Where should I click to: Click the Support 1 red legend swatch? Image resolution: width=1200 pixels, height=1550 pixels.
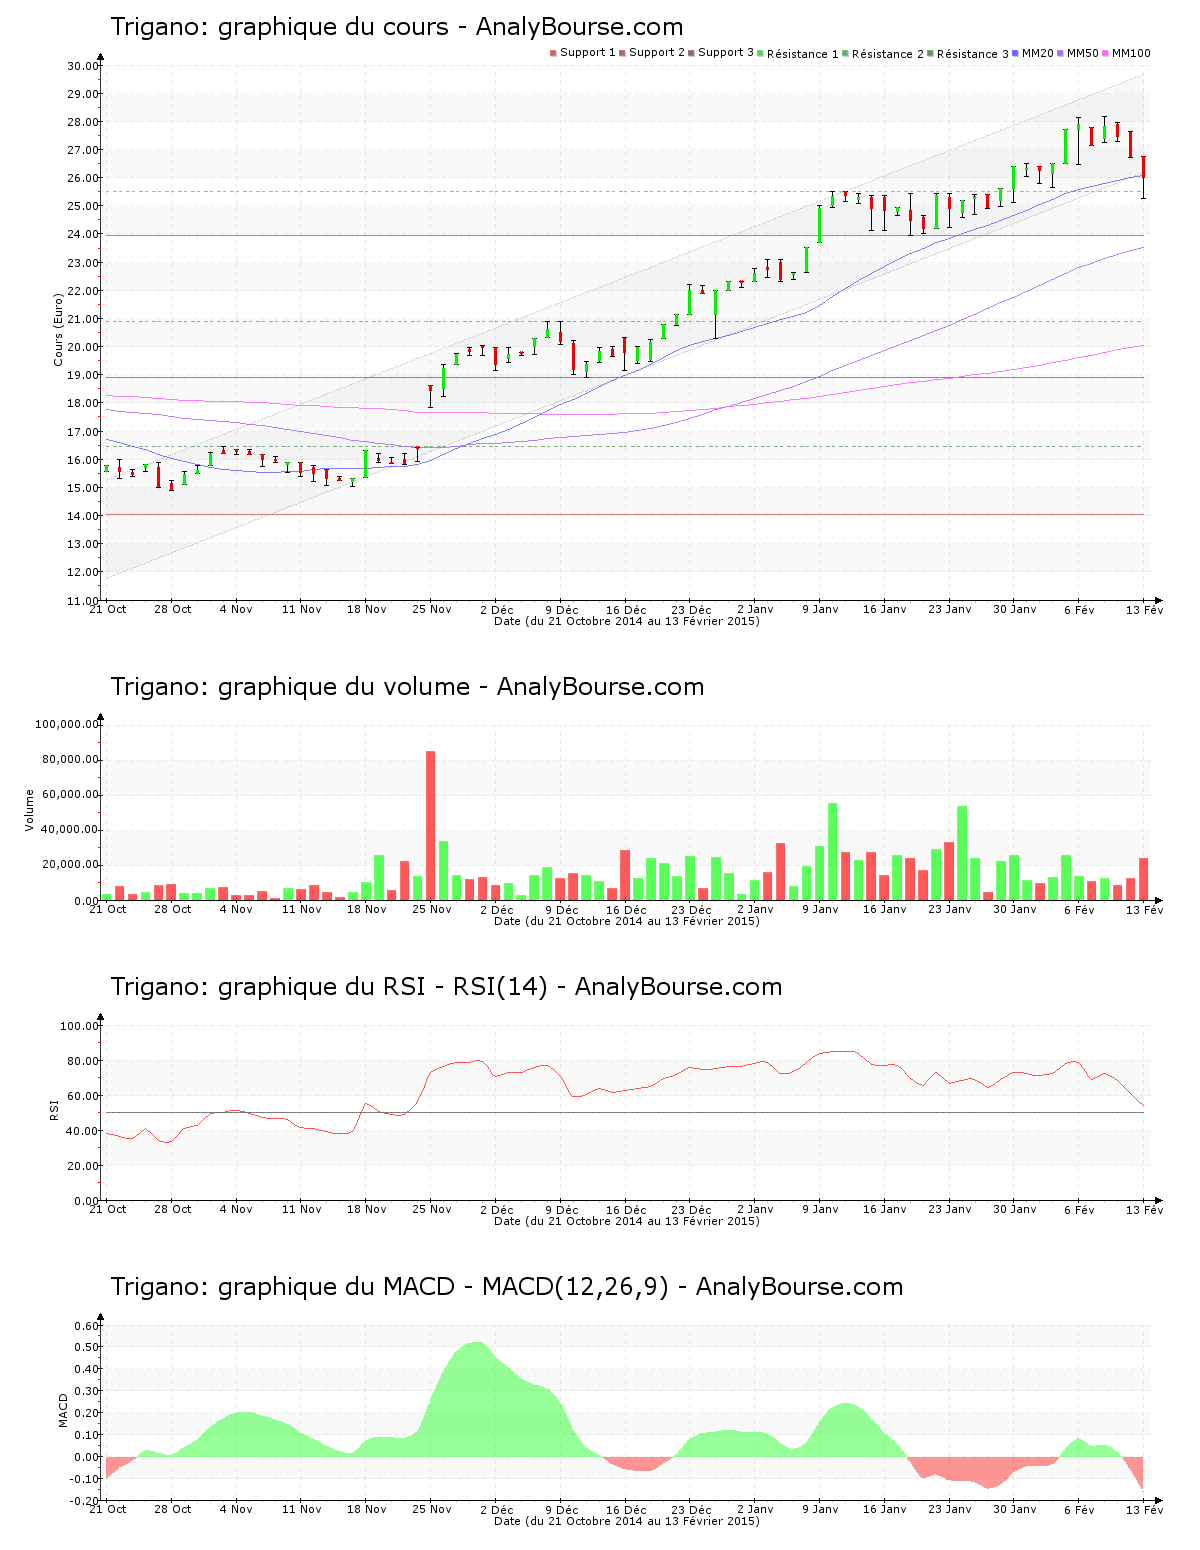(553, 53)
